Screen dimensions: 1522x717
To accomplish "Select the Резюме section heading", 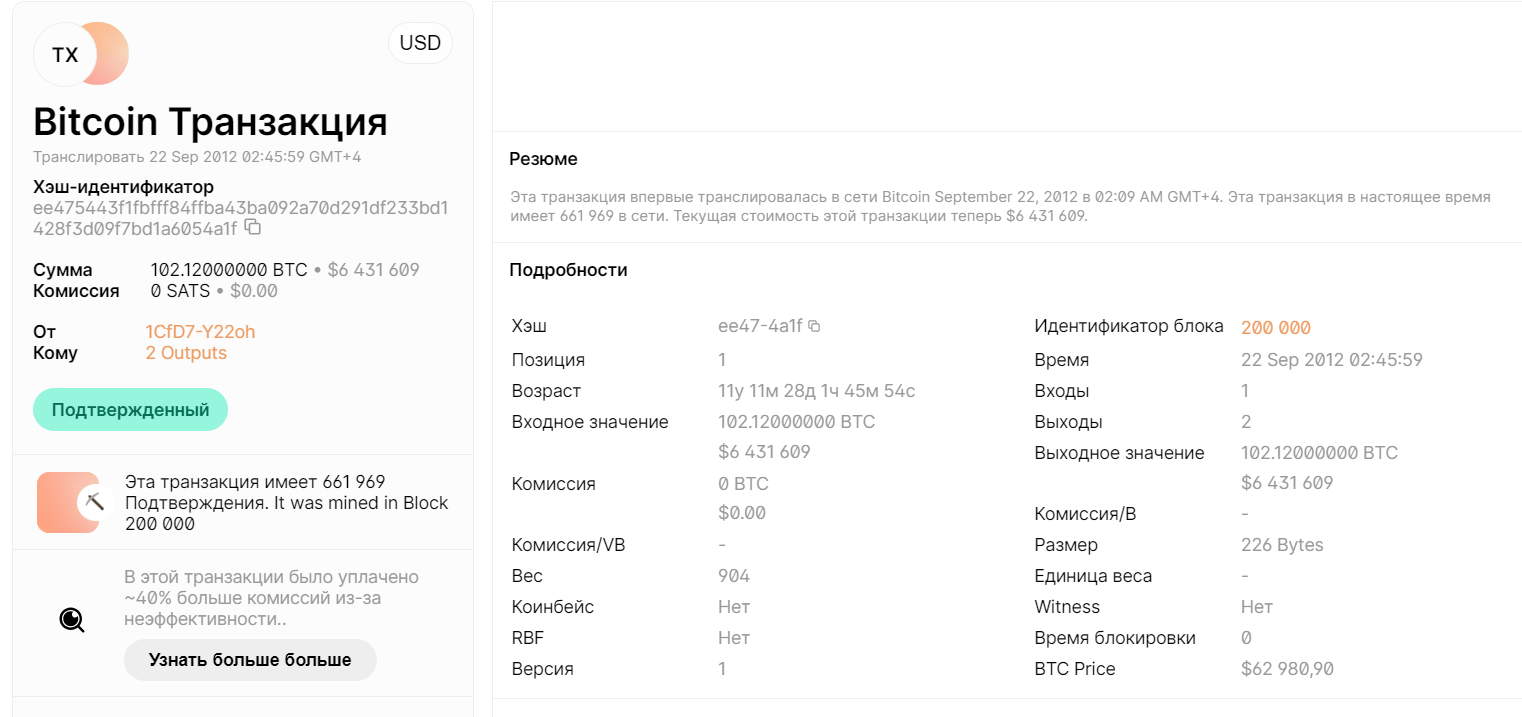I will (x=543, y=159).
